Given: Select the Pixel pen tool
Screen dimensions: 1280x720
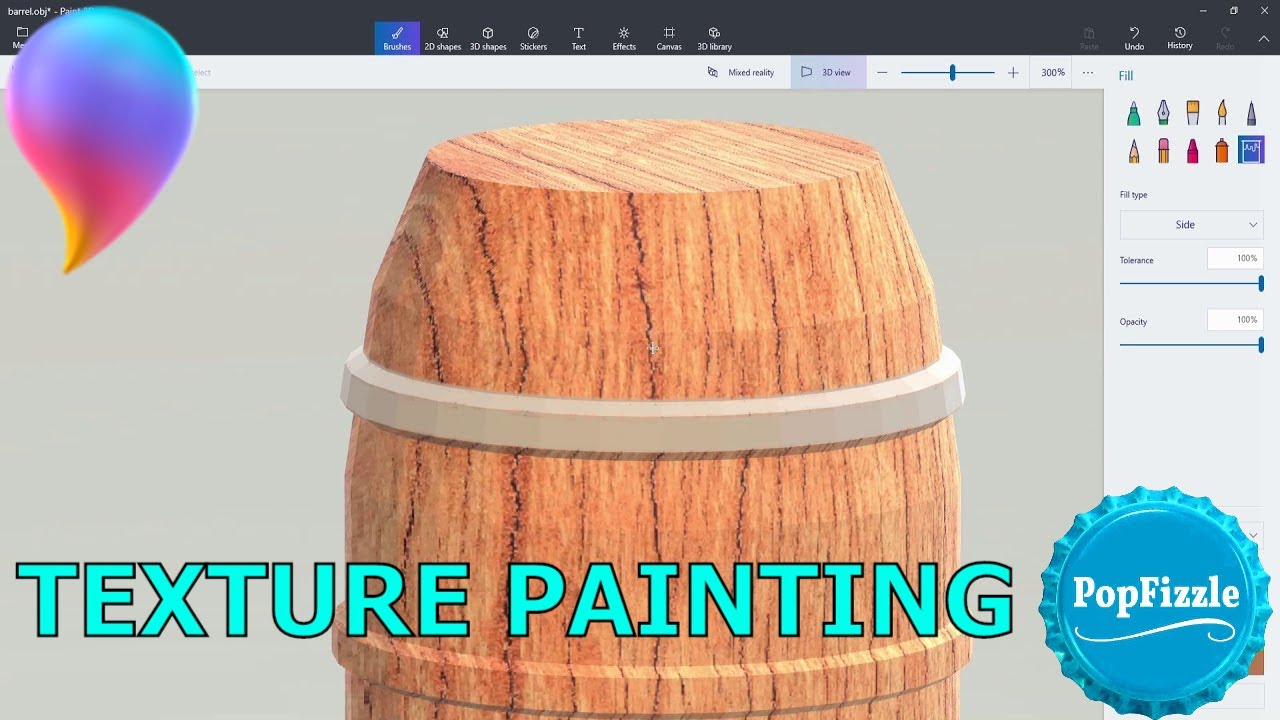Looking at the screenshot, I should (1251, 113).
